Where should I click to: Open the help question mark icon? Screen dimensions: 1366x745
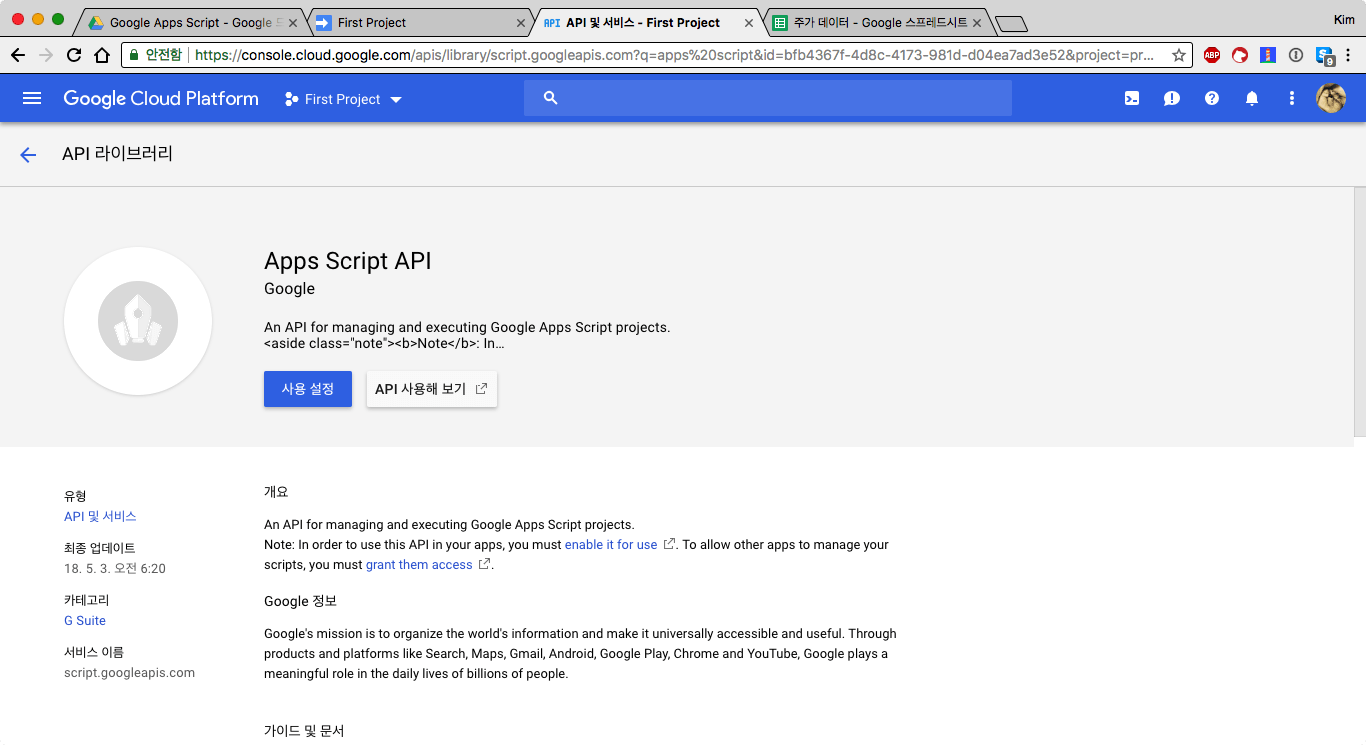[1212, 98]
